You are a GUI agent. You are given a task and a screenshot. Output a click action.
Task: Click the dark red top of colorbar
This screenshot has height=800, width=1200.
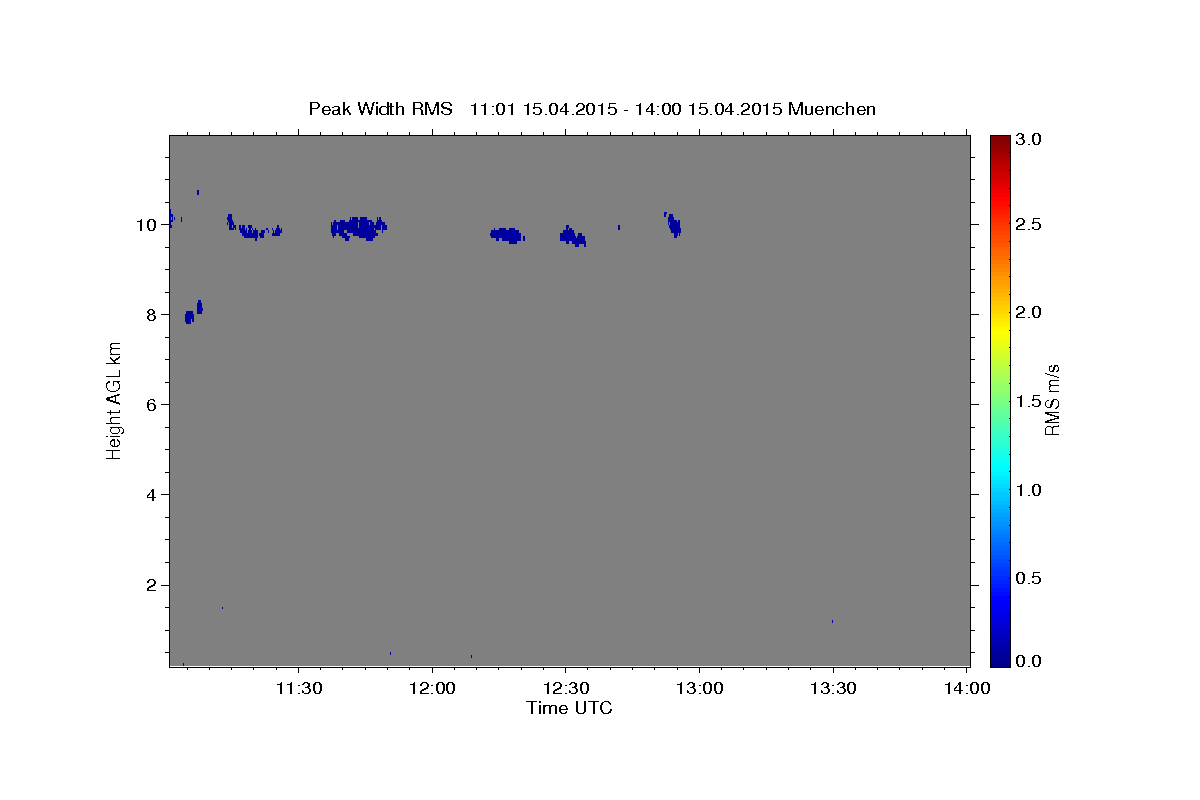click(x=1000, y=140)
